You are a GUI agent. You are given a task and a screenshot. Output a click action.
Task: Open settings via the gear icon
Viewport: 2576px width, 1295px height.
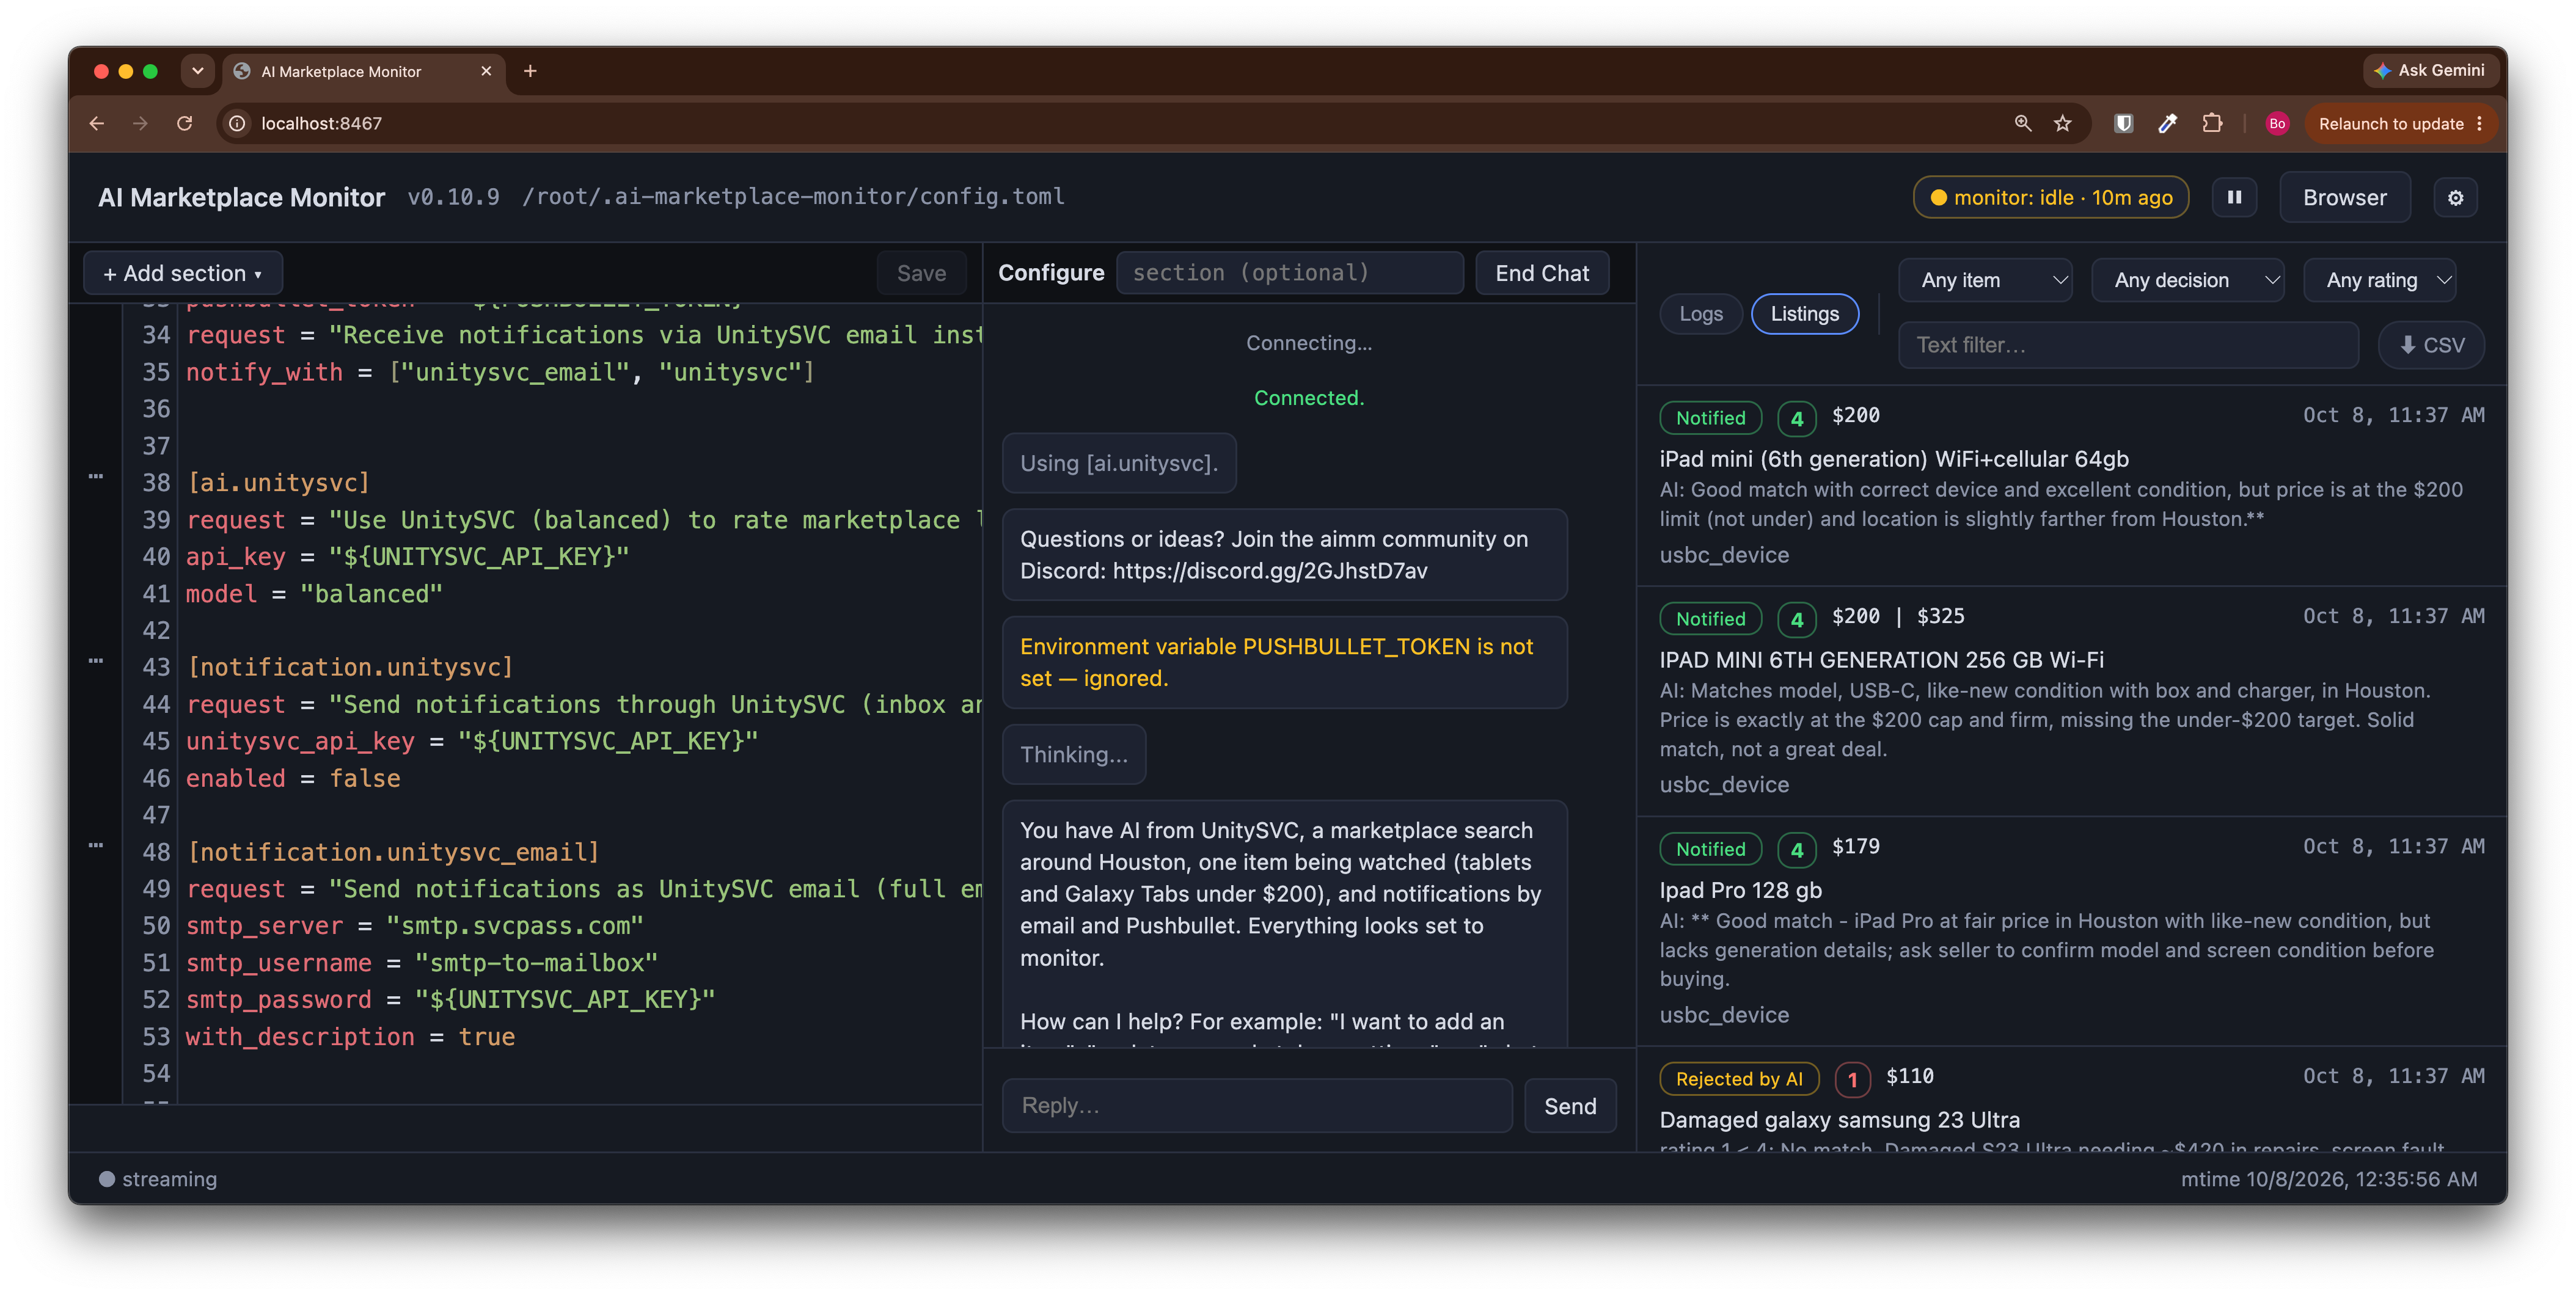point(2455,197)
